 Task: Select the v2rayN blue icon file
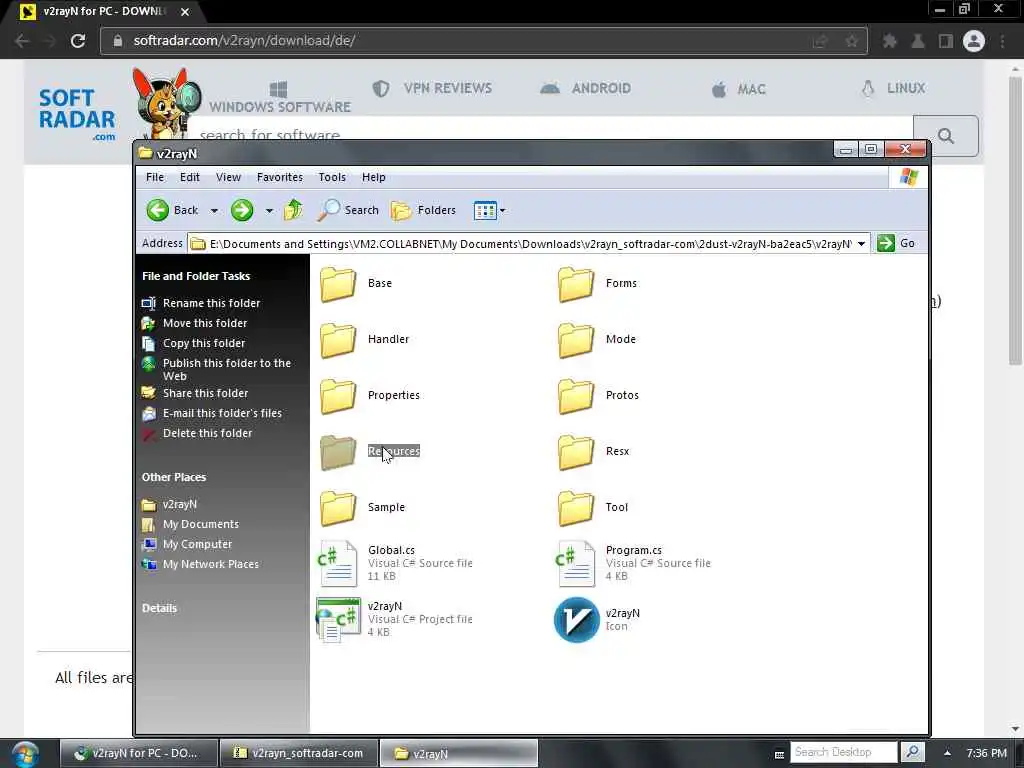(576, 620)
